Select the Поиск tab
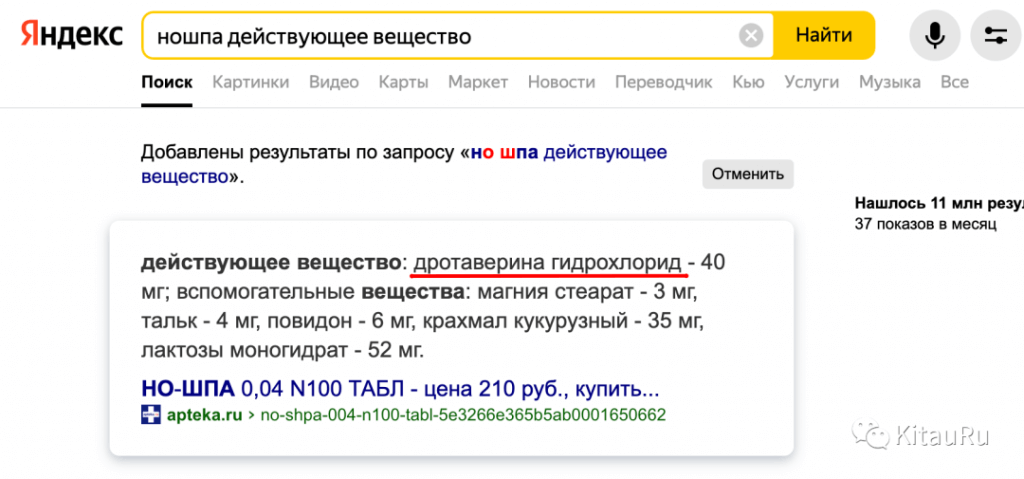 tap(167, 82)
